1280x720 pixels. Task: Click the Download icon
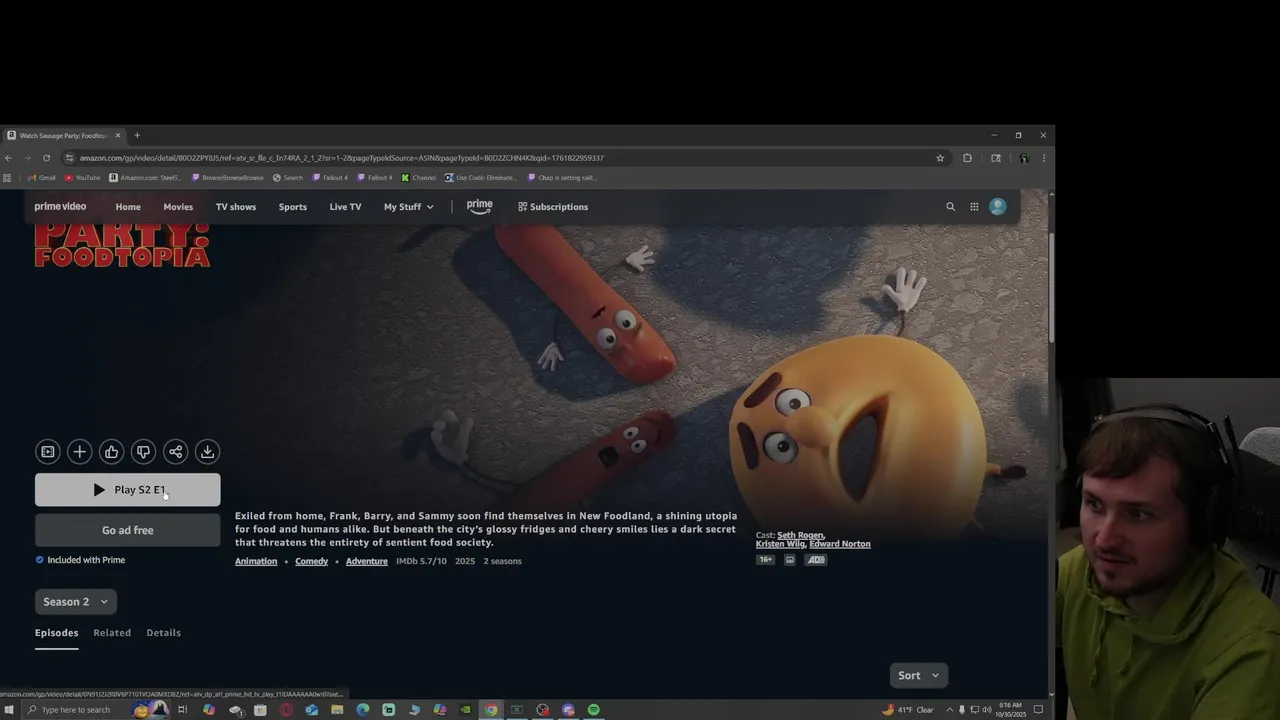tap(207, 452)
